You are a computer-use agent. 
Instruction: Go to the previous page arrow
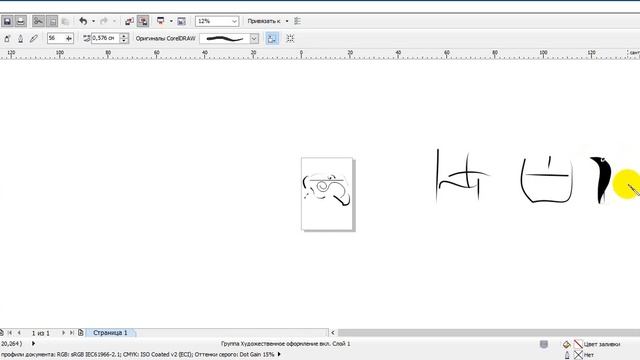[x=19, y=333]
